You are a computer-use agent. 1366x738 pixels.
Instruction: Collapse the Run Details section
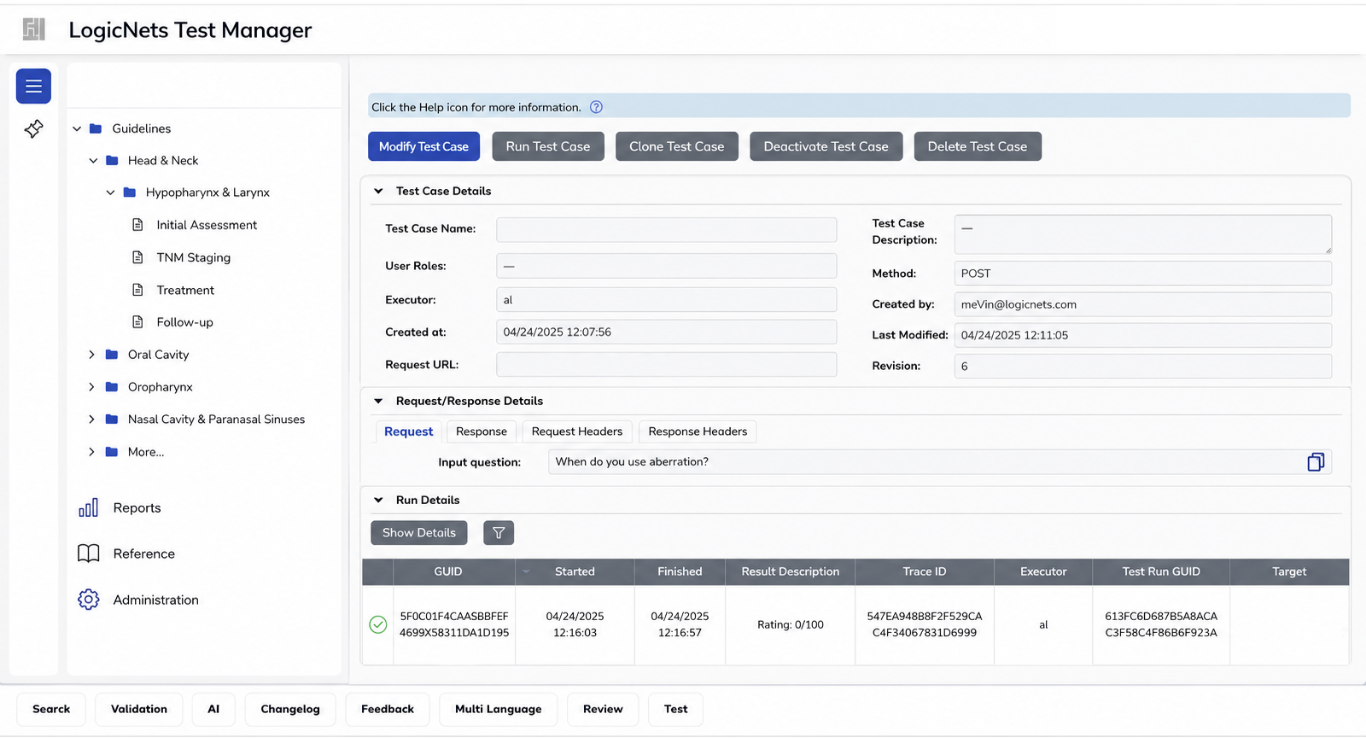point(378,500)
